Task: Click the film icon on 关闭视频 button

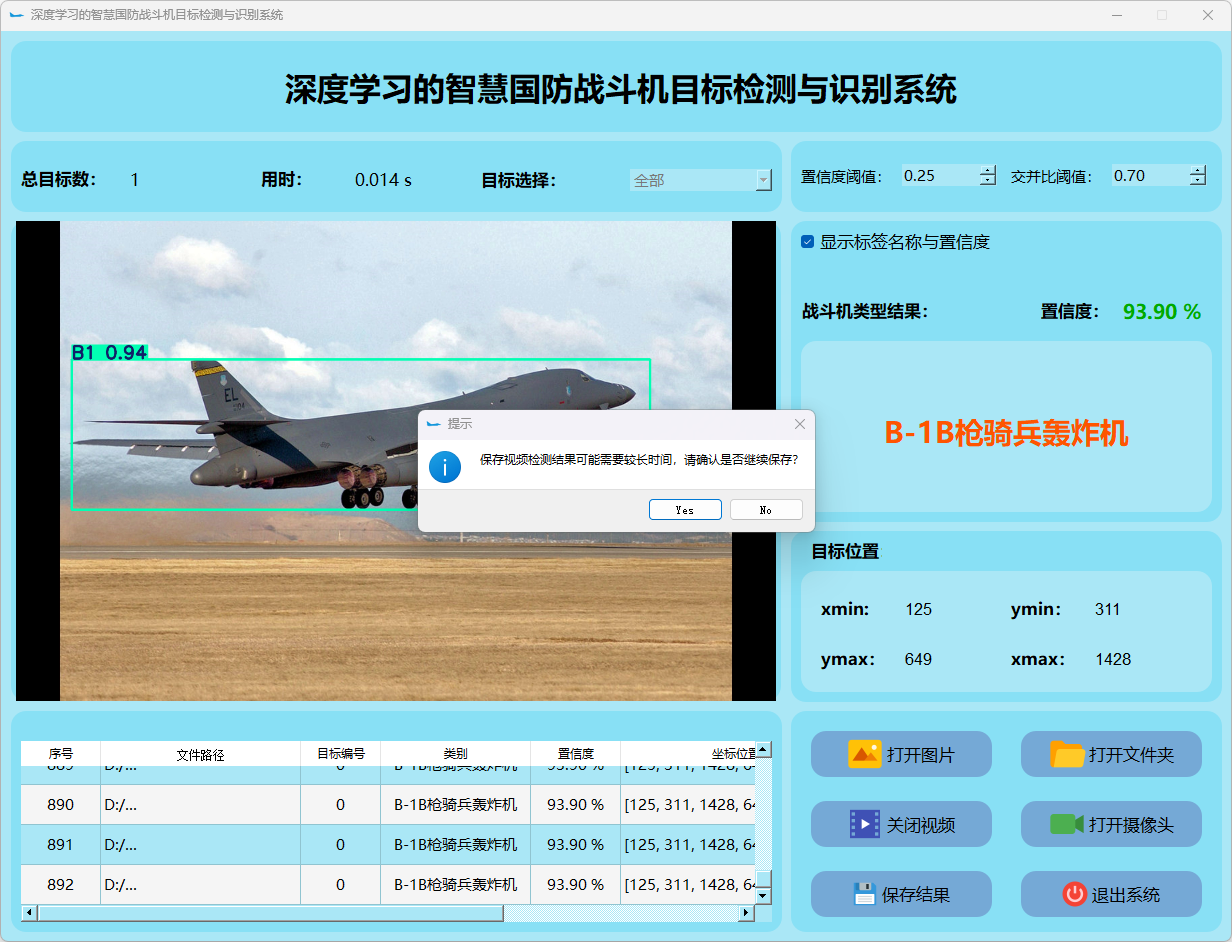Action: pyautogui.click(x=864, y=824)
